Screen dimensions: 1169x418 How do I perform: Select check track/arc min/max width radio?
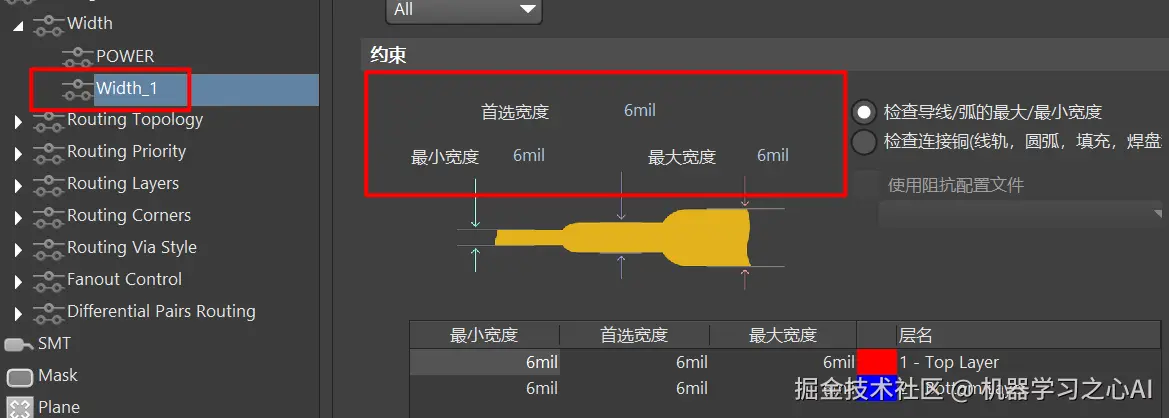(864, 113)
